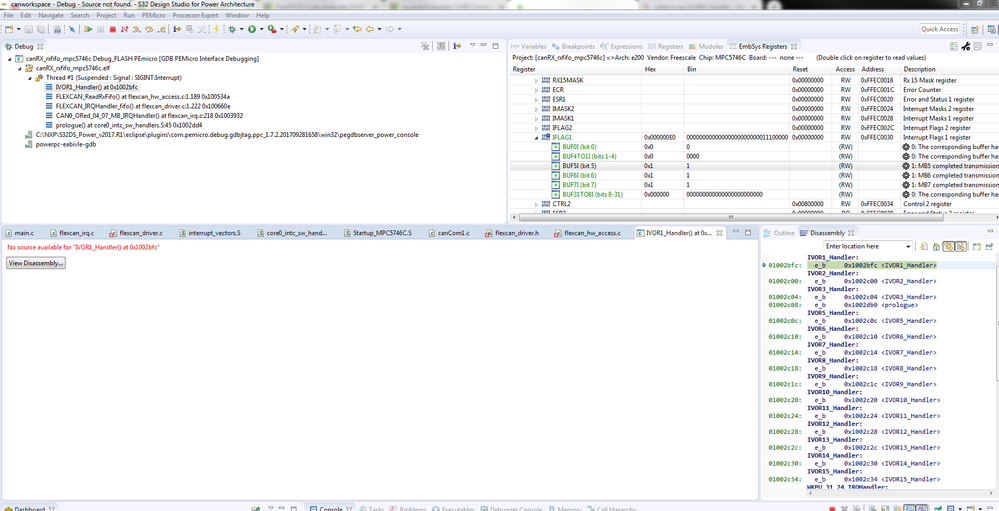This screenshot has width=999, height=511.
Task: Click the Last Edit Location icon
Action: click(357, 29)
